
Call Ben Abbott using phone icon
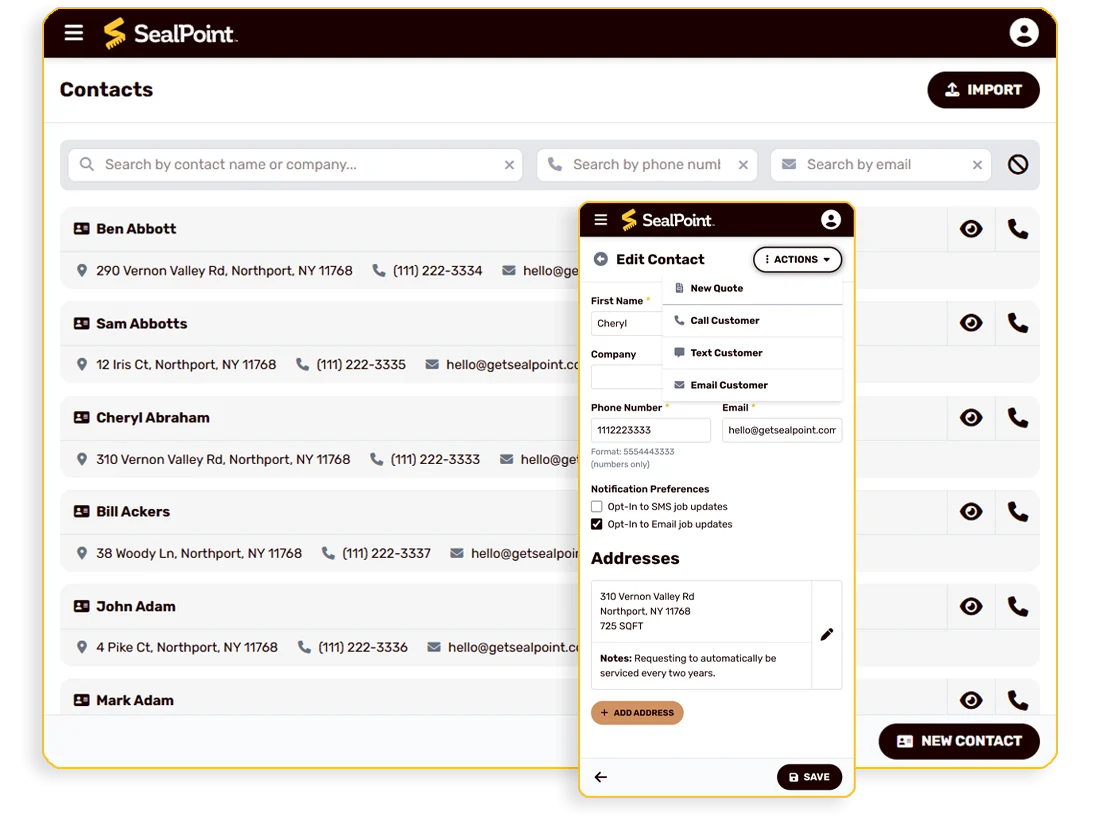click(1017, 229)
